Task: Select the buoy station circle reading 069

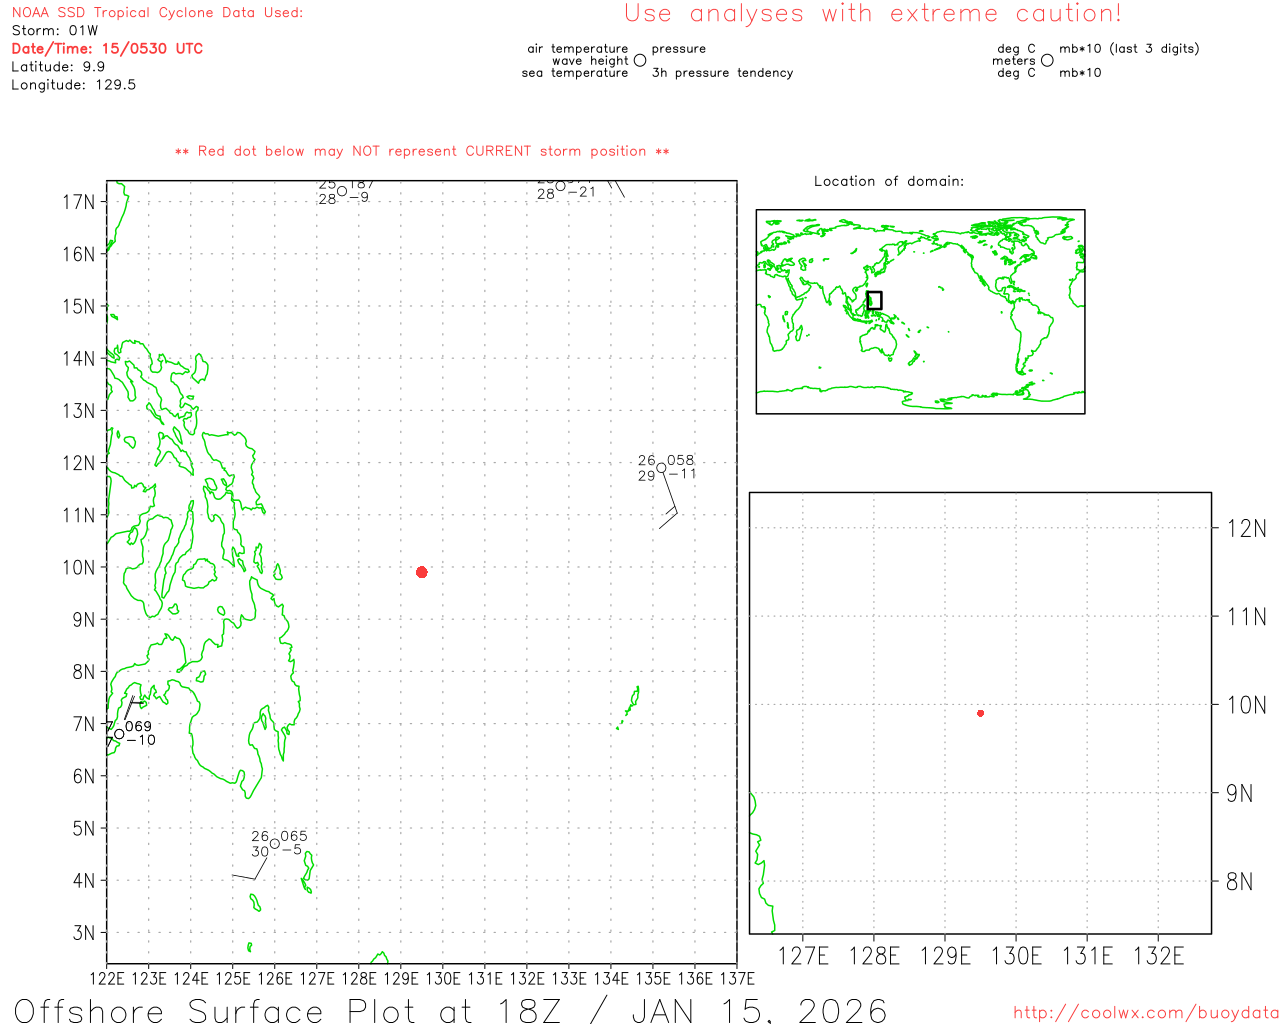Action: tap(120, 734)
